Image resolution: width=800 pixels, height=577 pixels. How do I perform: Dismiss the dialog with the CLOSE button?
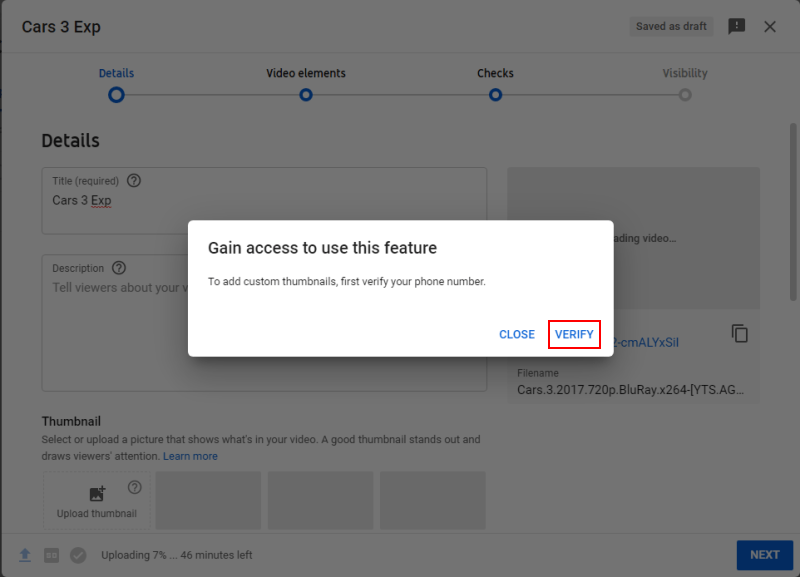[x=517, y=334]
